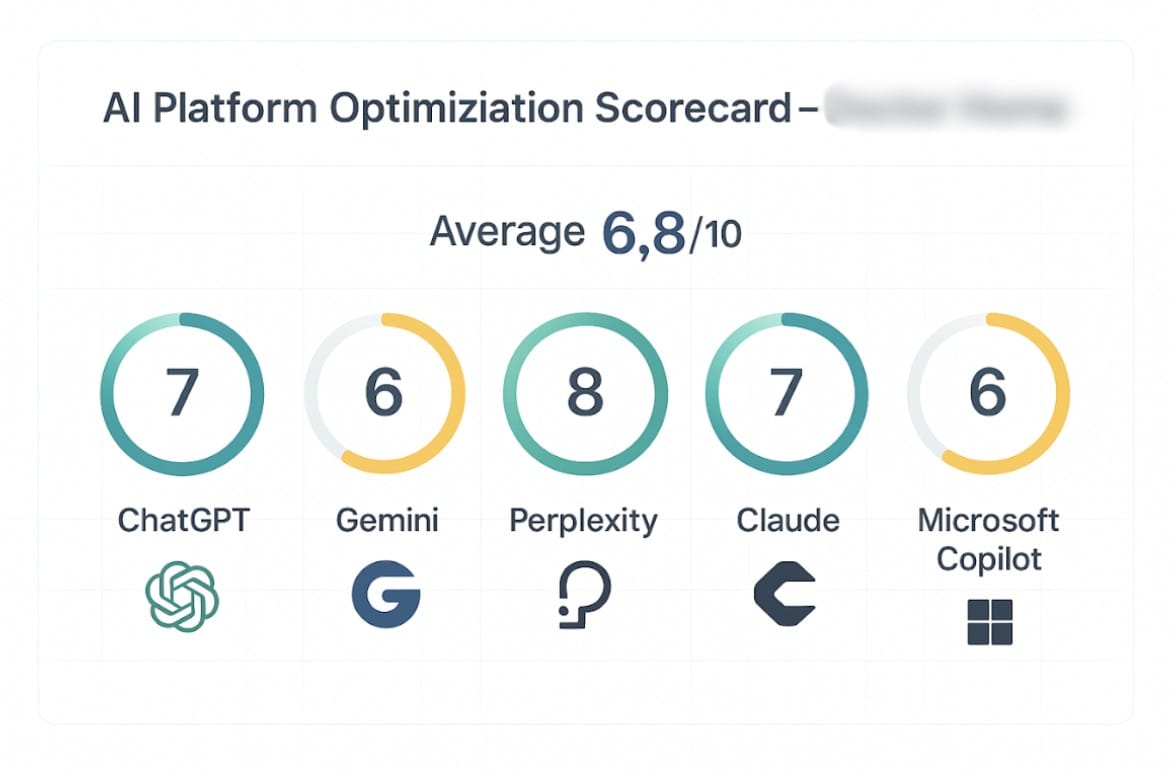
Task: Click the Microsoft Copilot text label
Action: (988, 539)
